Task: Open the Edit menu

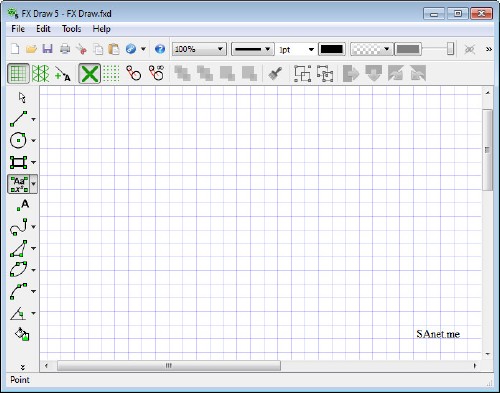Action: pyautogui.click(x=43, y=29)
